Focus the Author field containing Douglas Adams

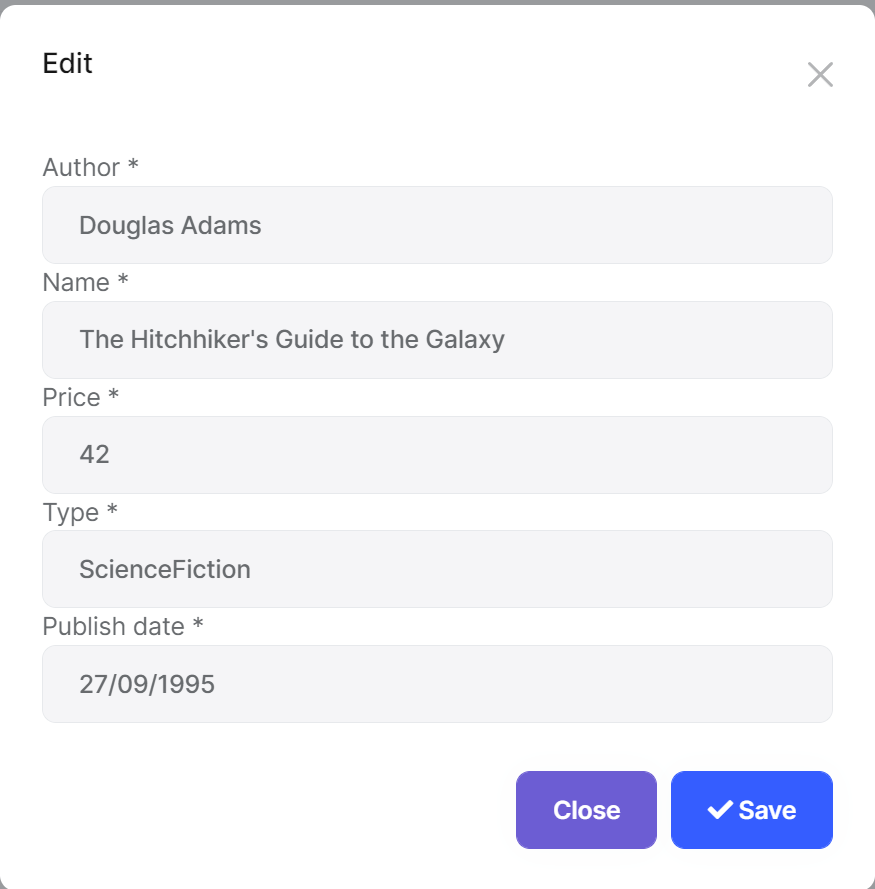point(437,225)
